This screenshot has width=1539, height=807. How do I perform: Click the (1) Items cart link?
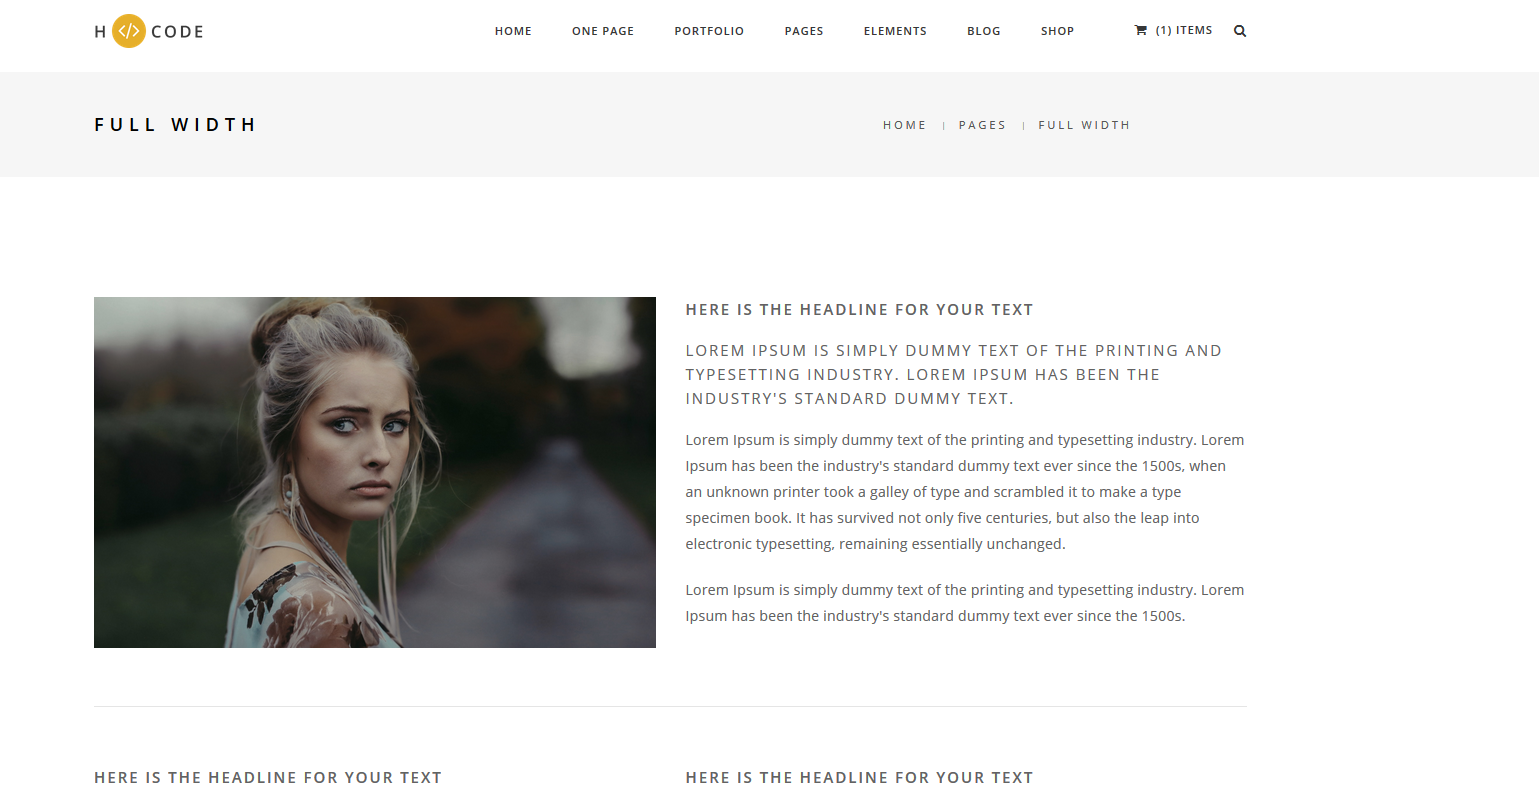pos(1183,30)
